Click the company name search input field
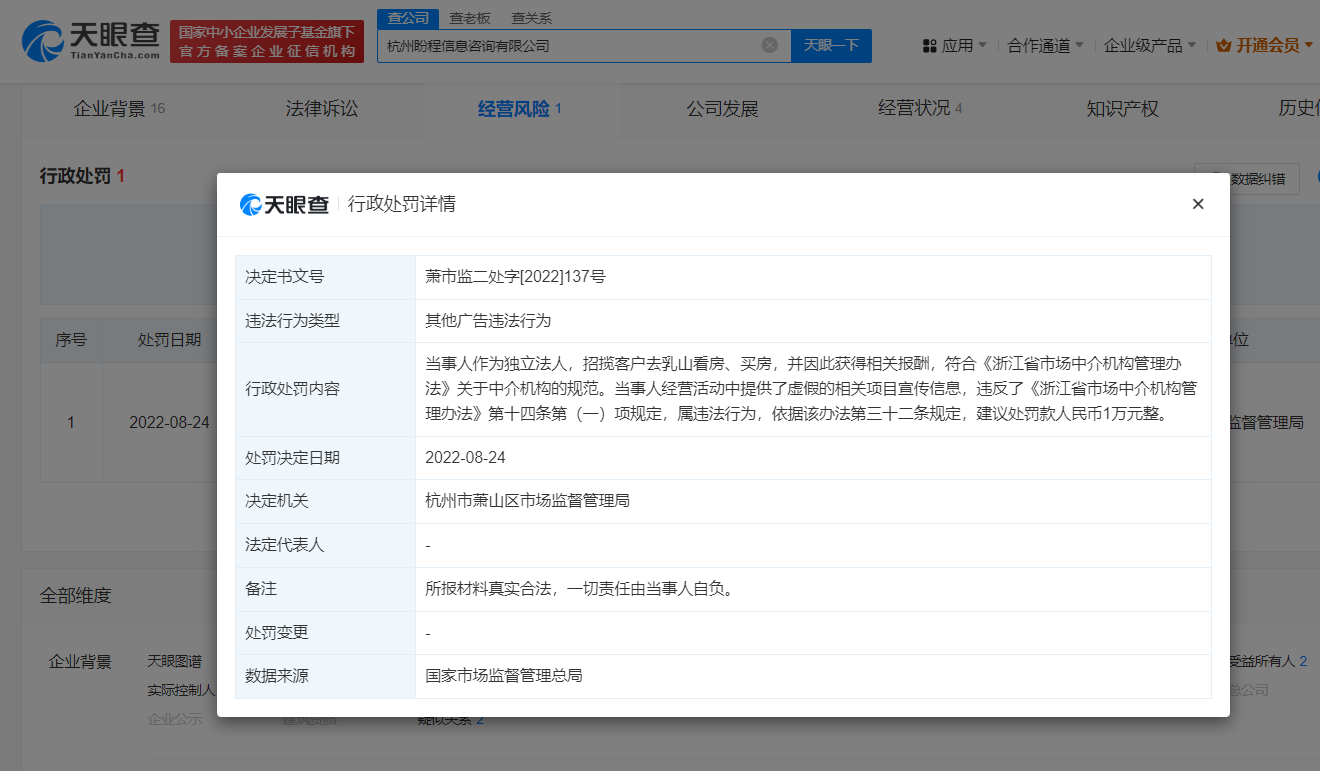The image size is (1320, 771). click(x=570, y=45)
